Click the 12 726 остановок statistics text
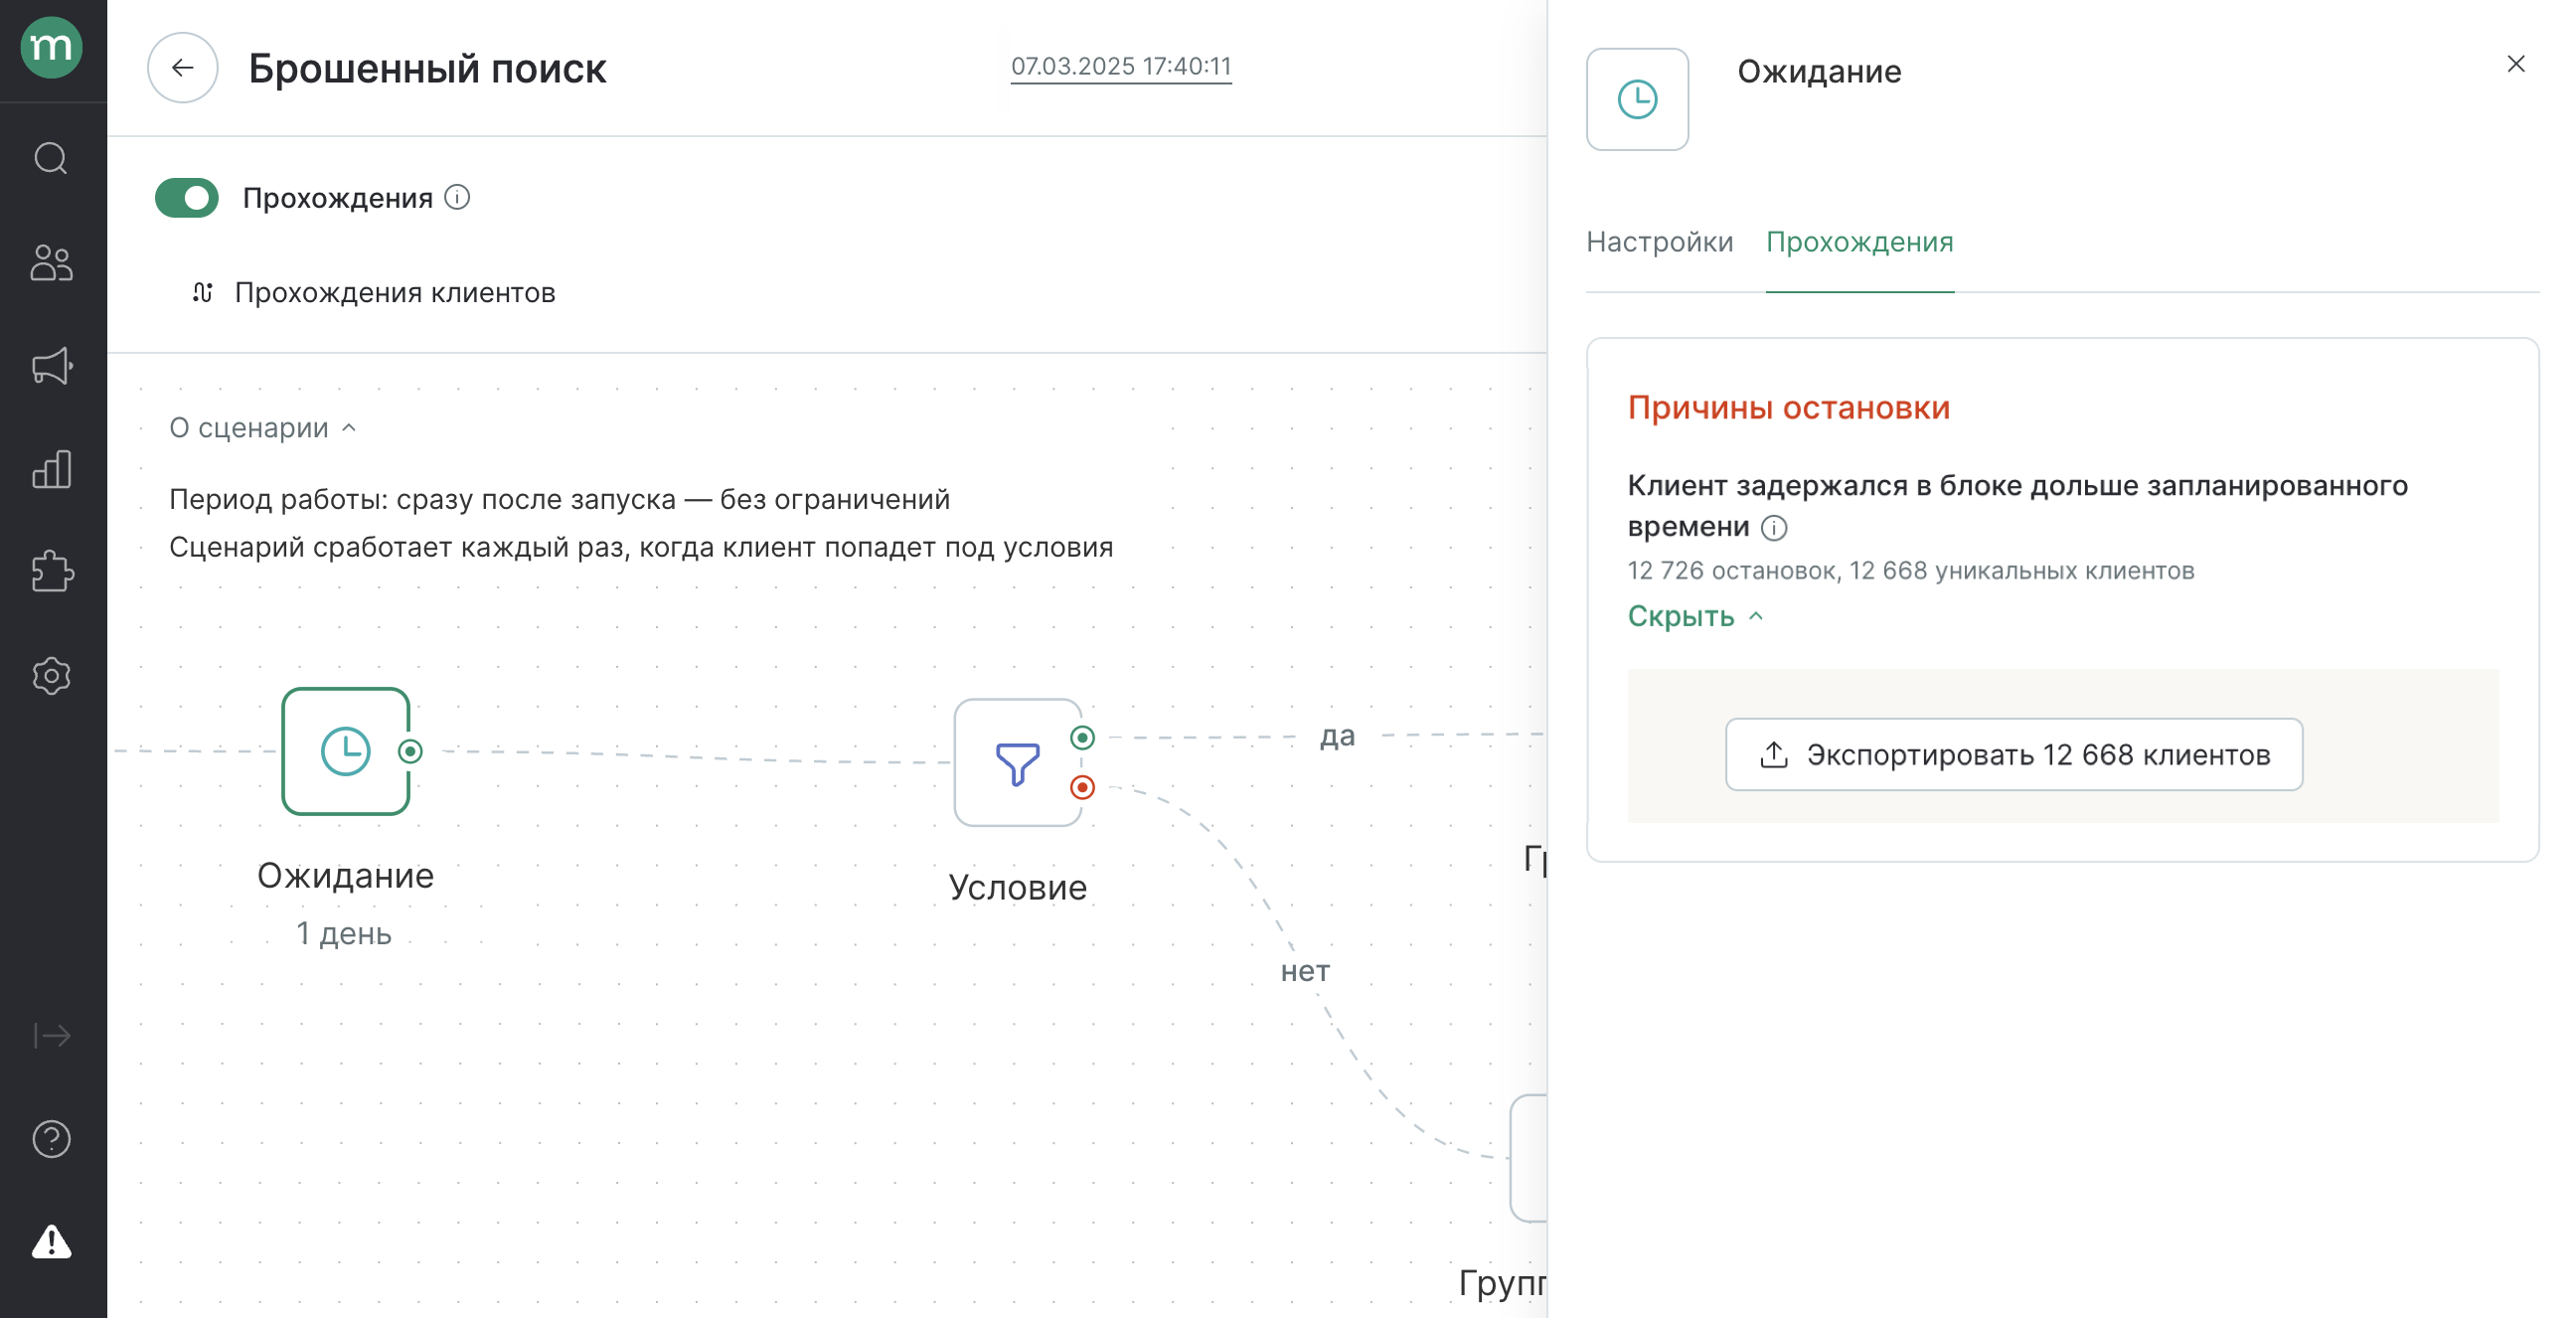 point(1911,571)
